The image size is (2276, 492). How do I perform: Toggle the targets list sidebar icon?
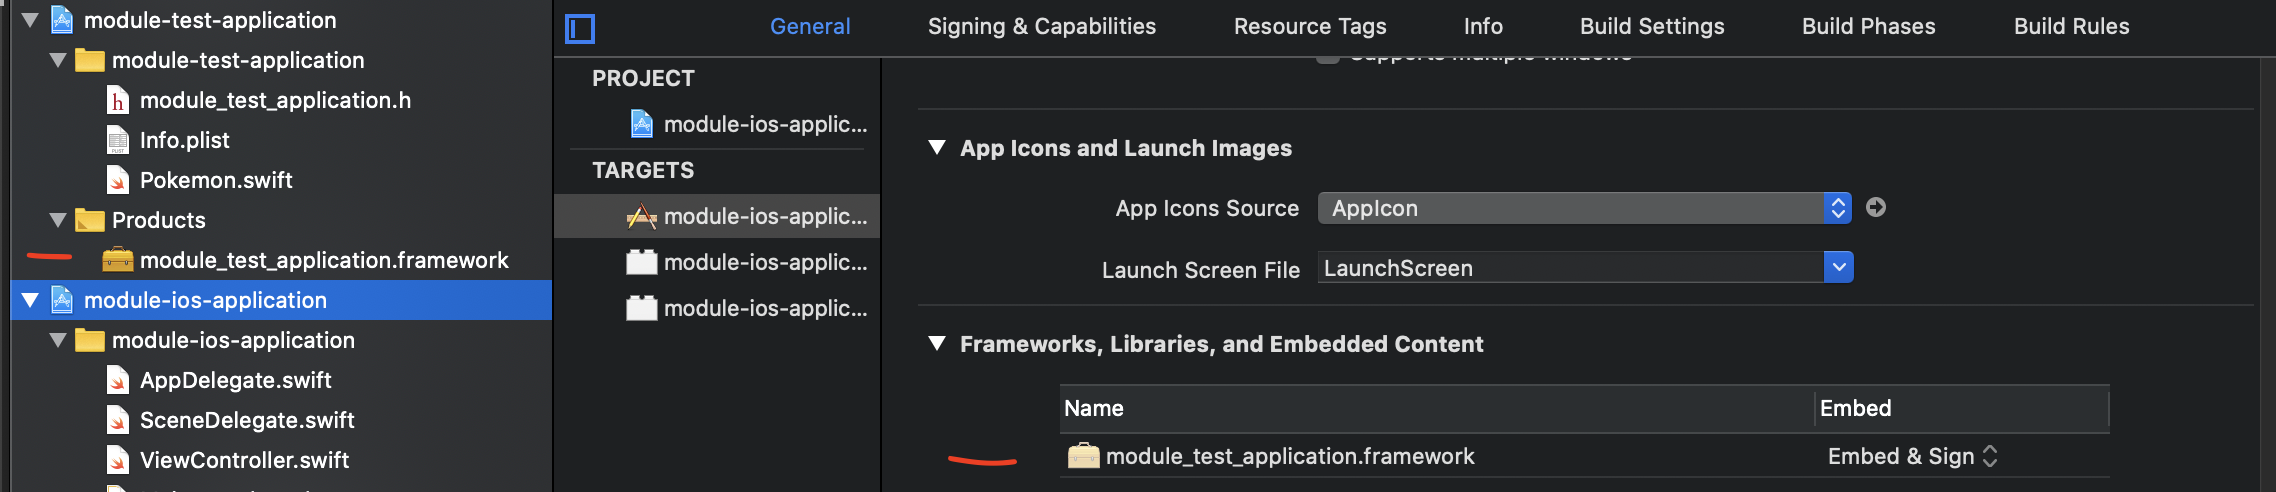pyautogui.click(x=580, y=28)
